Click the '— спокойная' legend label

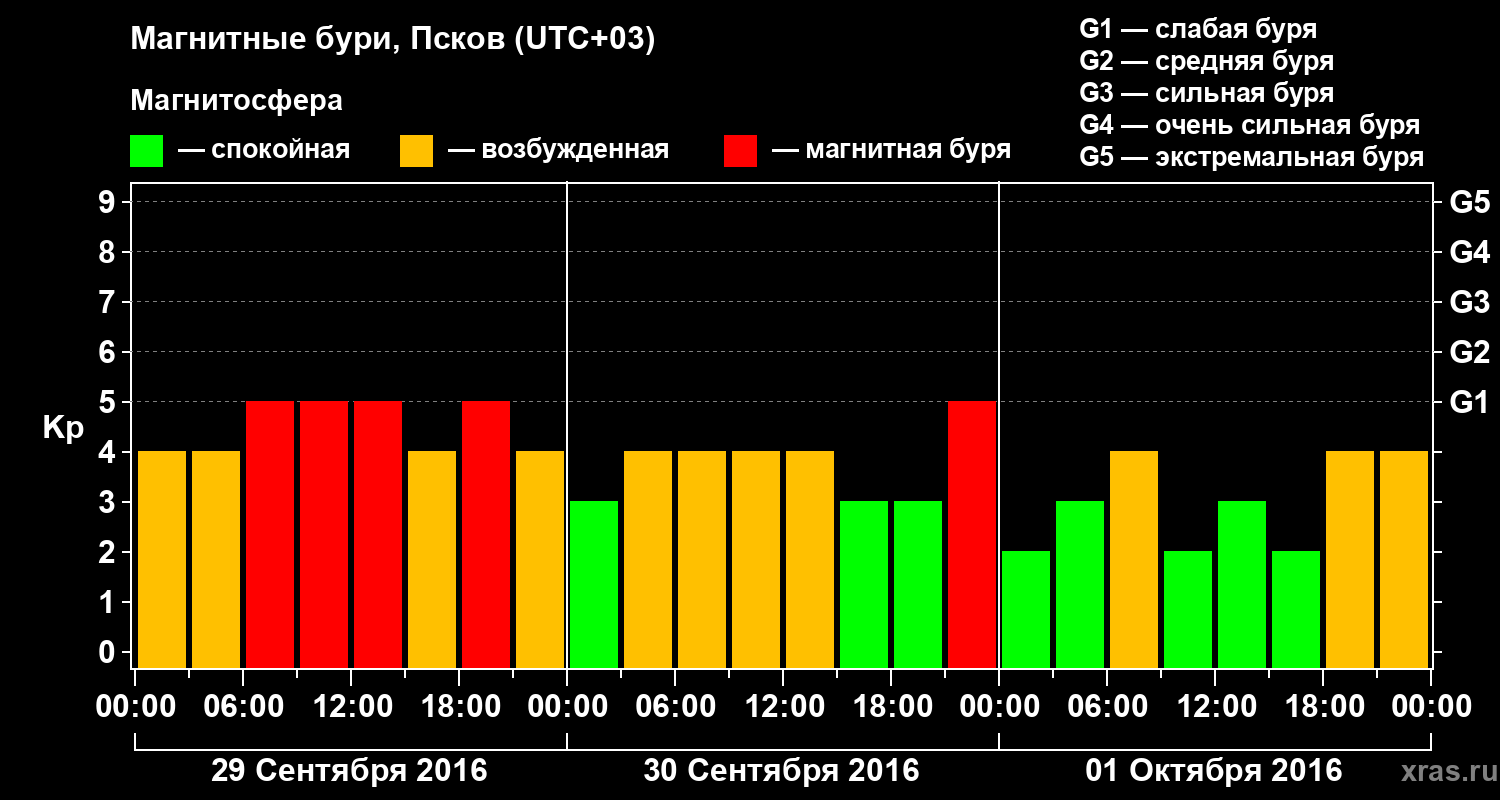point(264,150)
